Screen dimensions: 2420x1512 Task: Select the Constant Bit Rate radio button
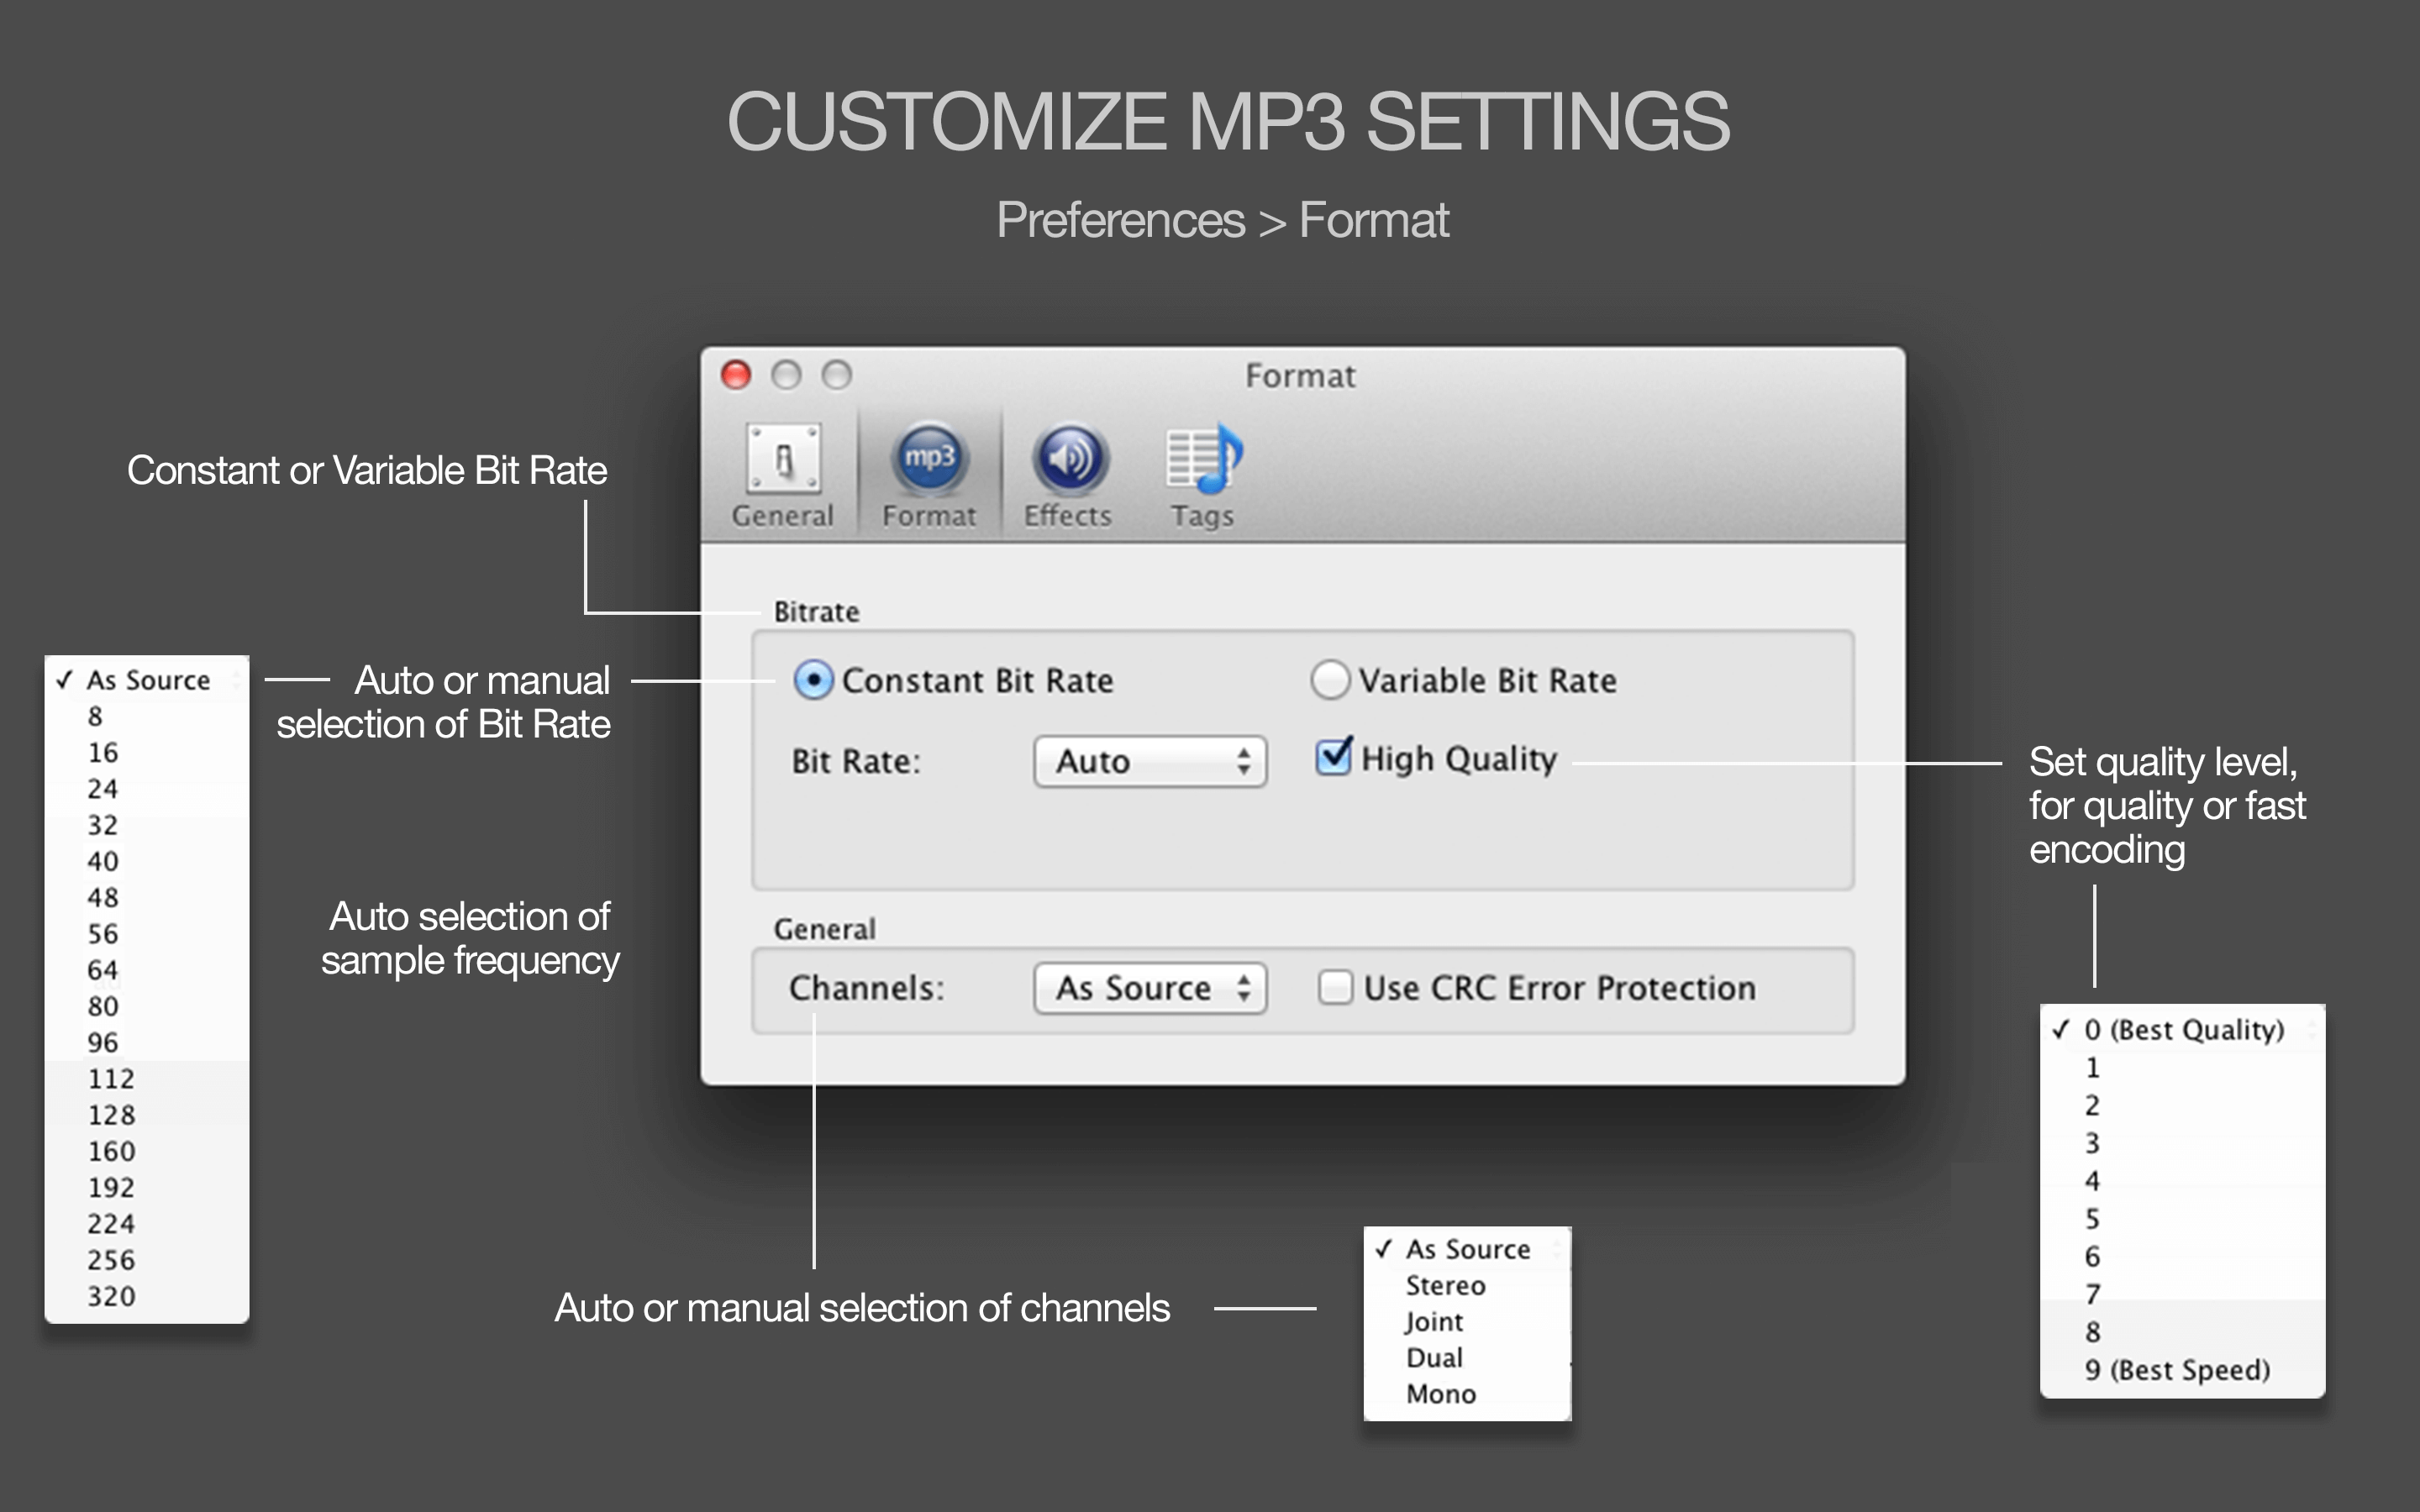813,681
